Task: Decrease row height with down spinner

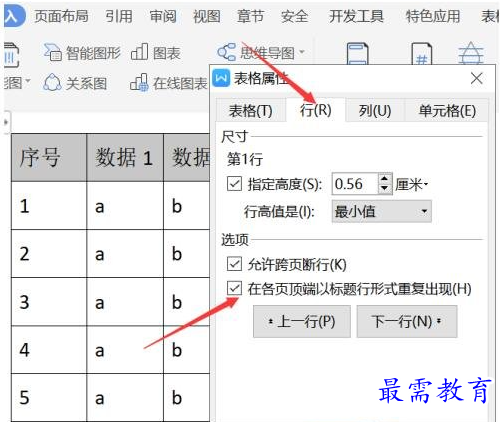Action: 385,189
